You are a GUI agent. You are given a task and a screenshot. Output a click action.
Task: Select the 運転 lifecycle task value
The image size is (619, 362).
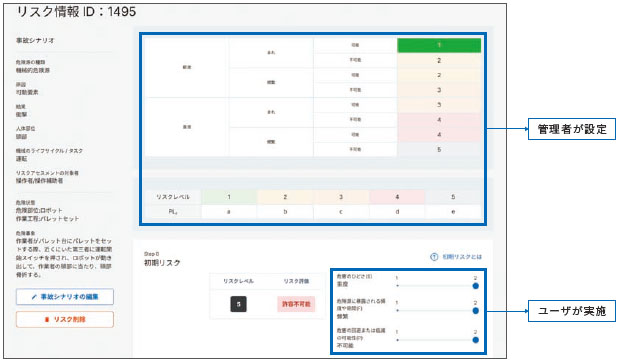coord(22,159)
